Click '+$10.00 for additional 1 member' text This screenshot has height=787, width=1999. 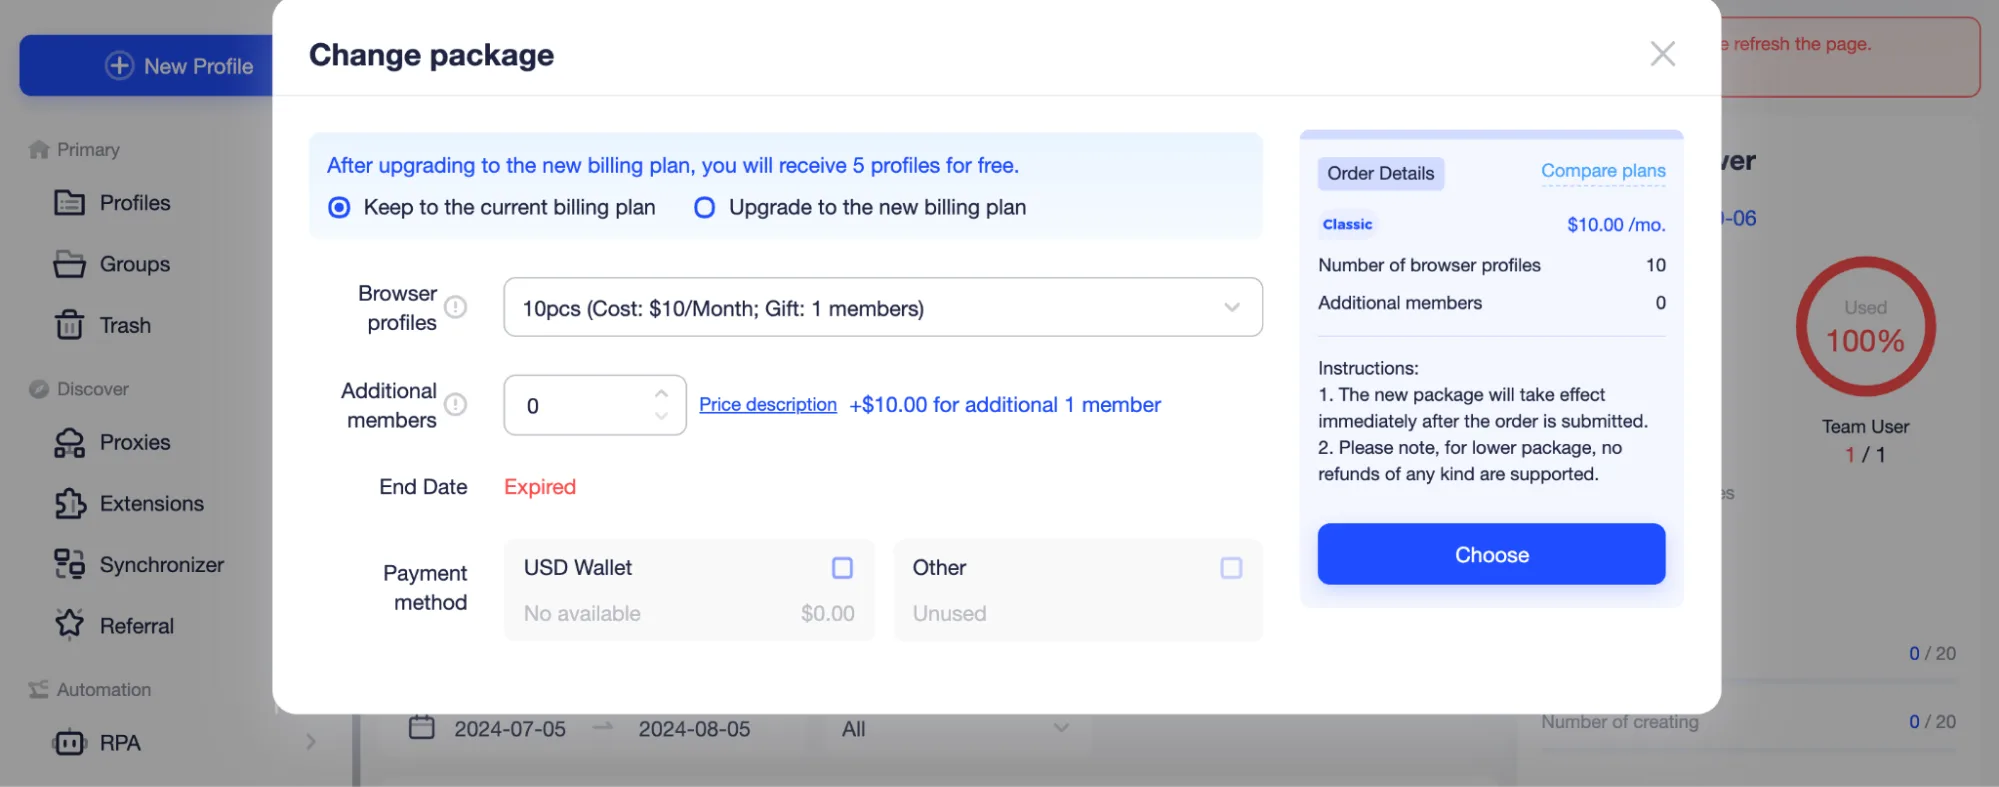click(1005, 405)
